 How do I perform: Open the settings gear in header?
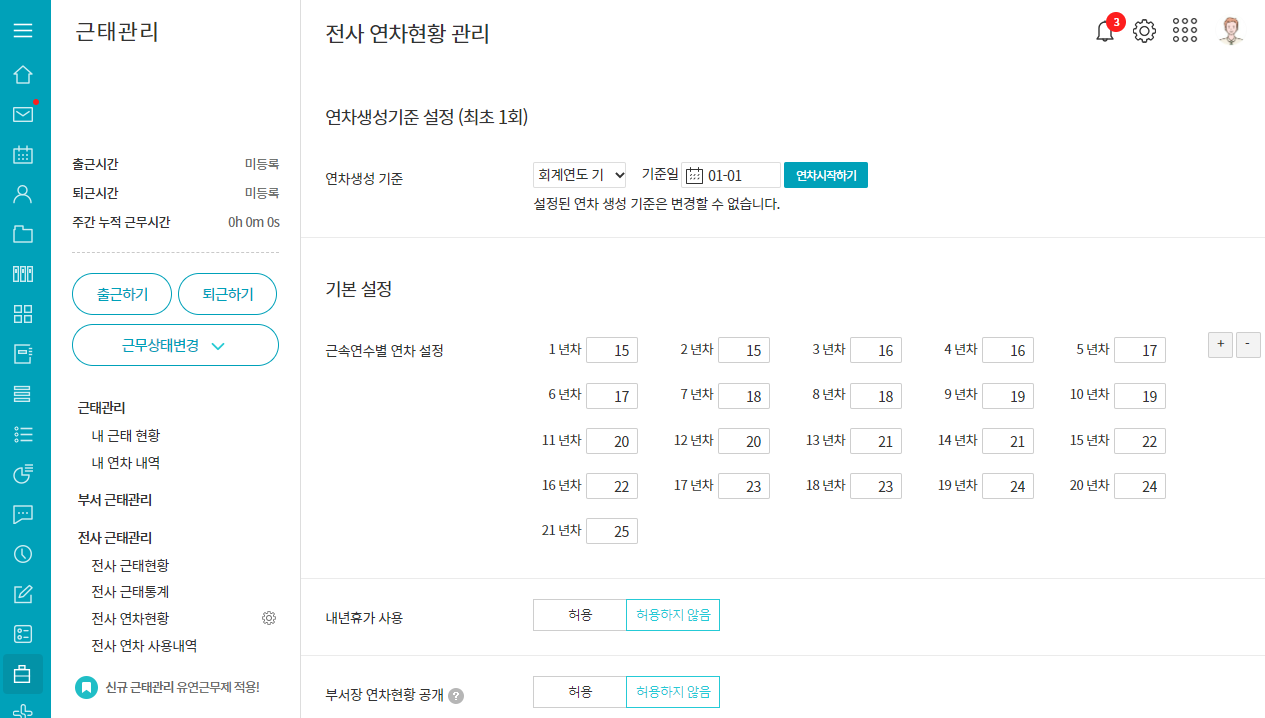(x=1144, y=32)
